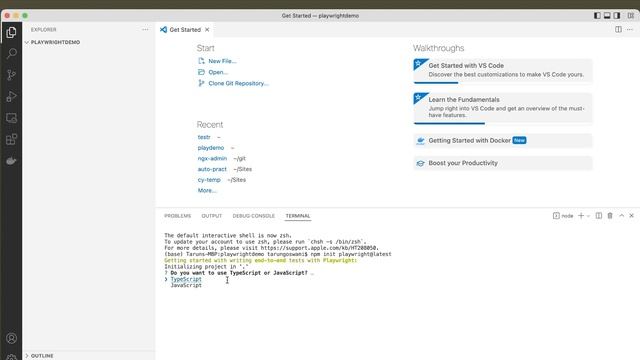
Task: Close the Get Started tab
Action: click(x=207, y=30)
